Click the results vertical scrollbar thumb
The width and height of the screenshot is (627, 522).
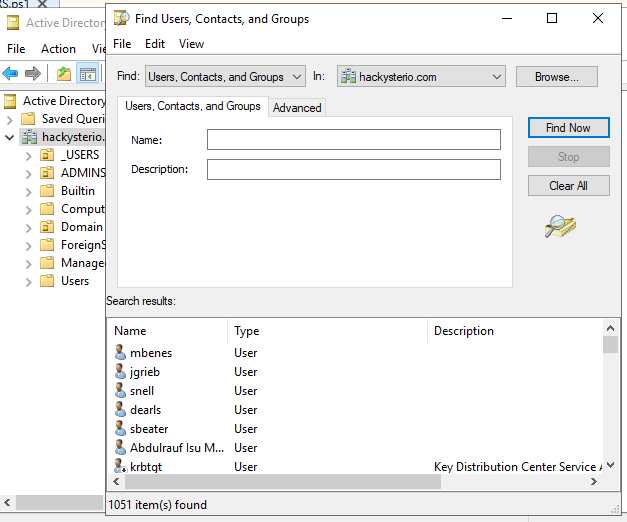point(610,345)
